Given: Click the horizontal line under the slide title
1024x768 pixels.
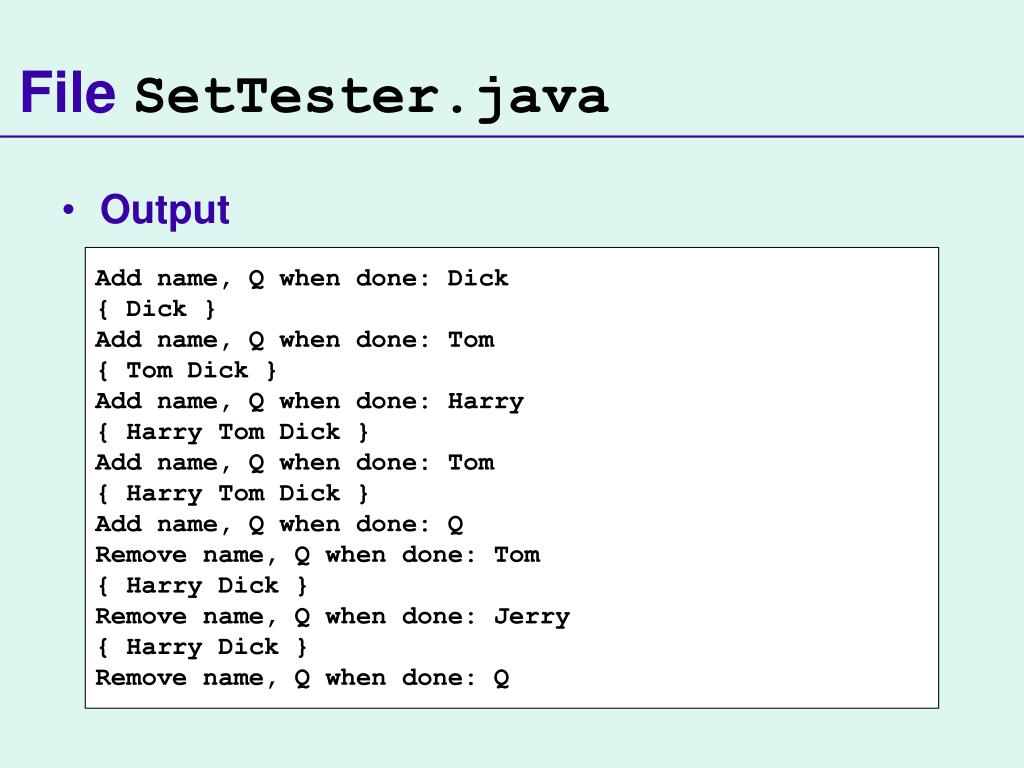Looking at the screenshot, I should [x=512, y=136].
